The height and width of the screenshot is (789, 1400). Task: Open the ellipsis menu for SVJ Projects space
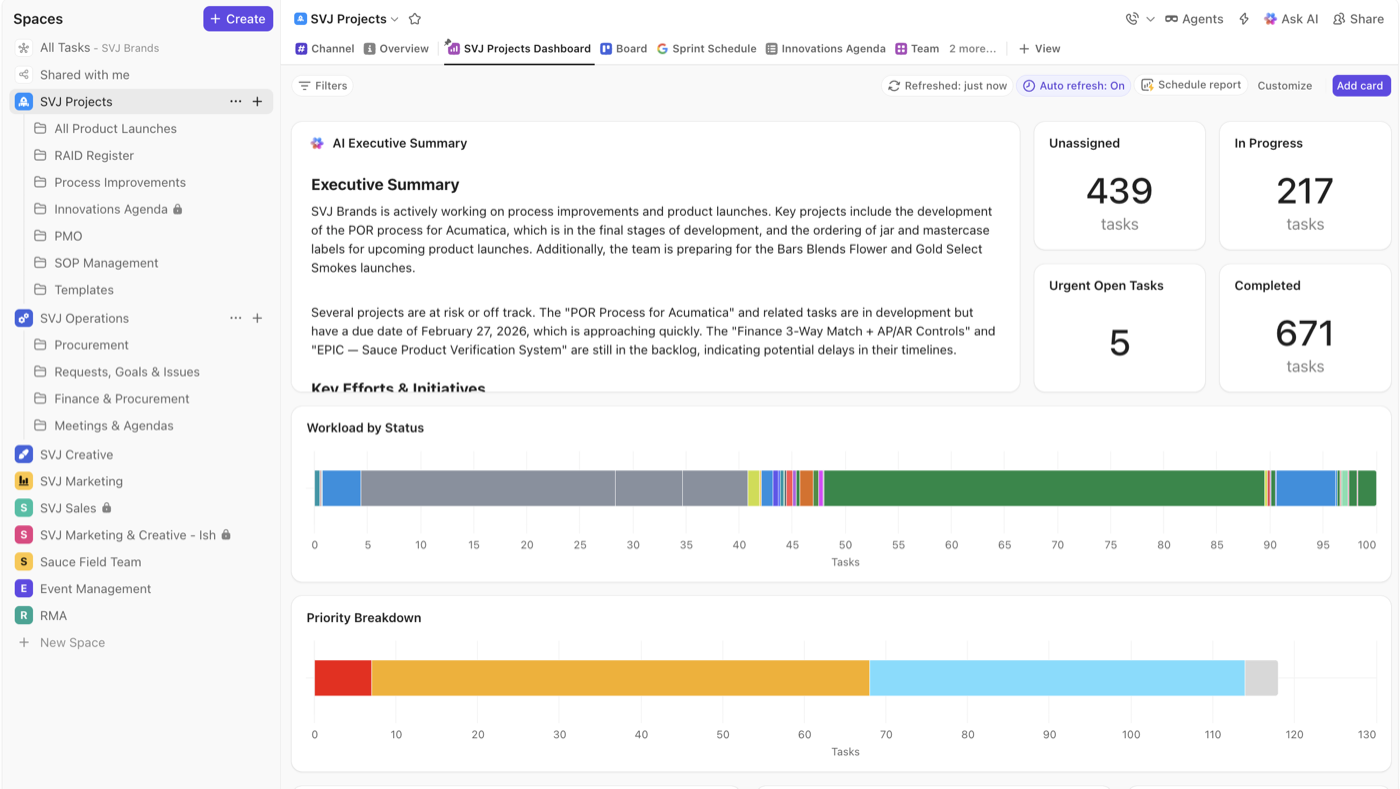[235, 102]
